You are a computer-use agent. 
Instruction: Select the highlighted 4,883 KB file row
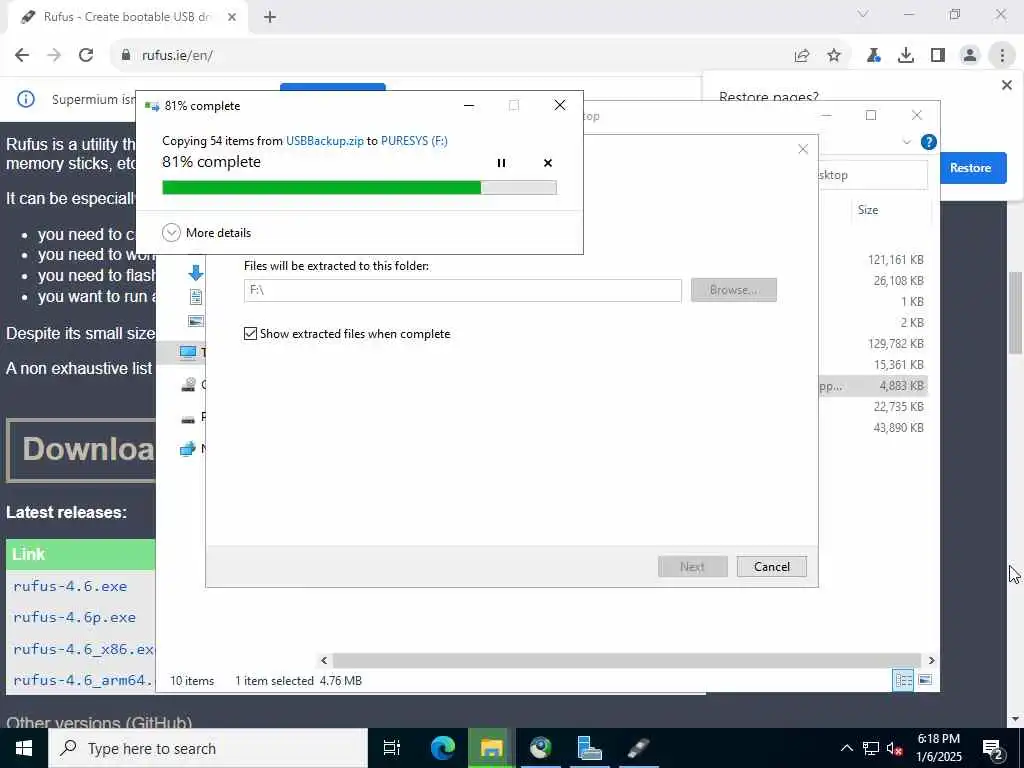pyautogui.click(x=873, y=386)
